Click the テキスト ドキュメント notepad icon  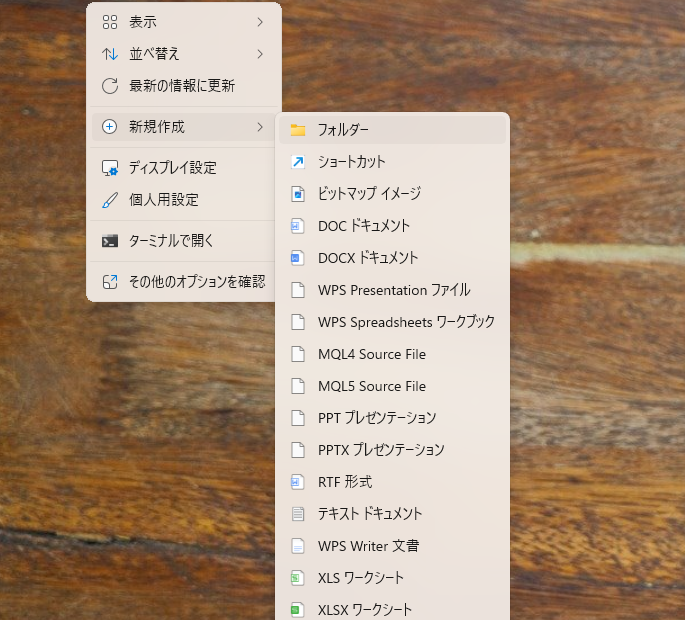(298, 514)
